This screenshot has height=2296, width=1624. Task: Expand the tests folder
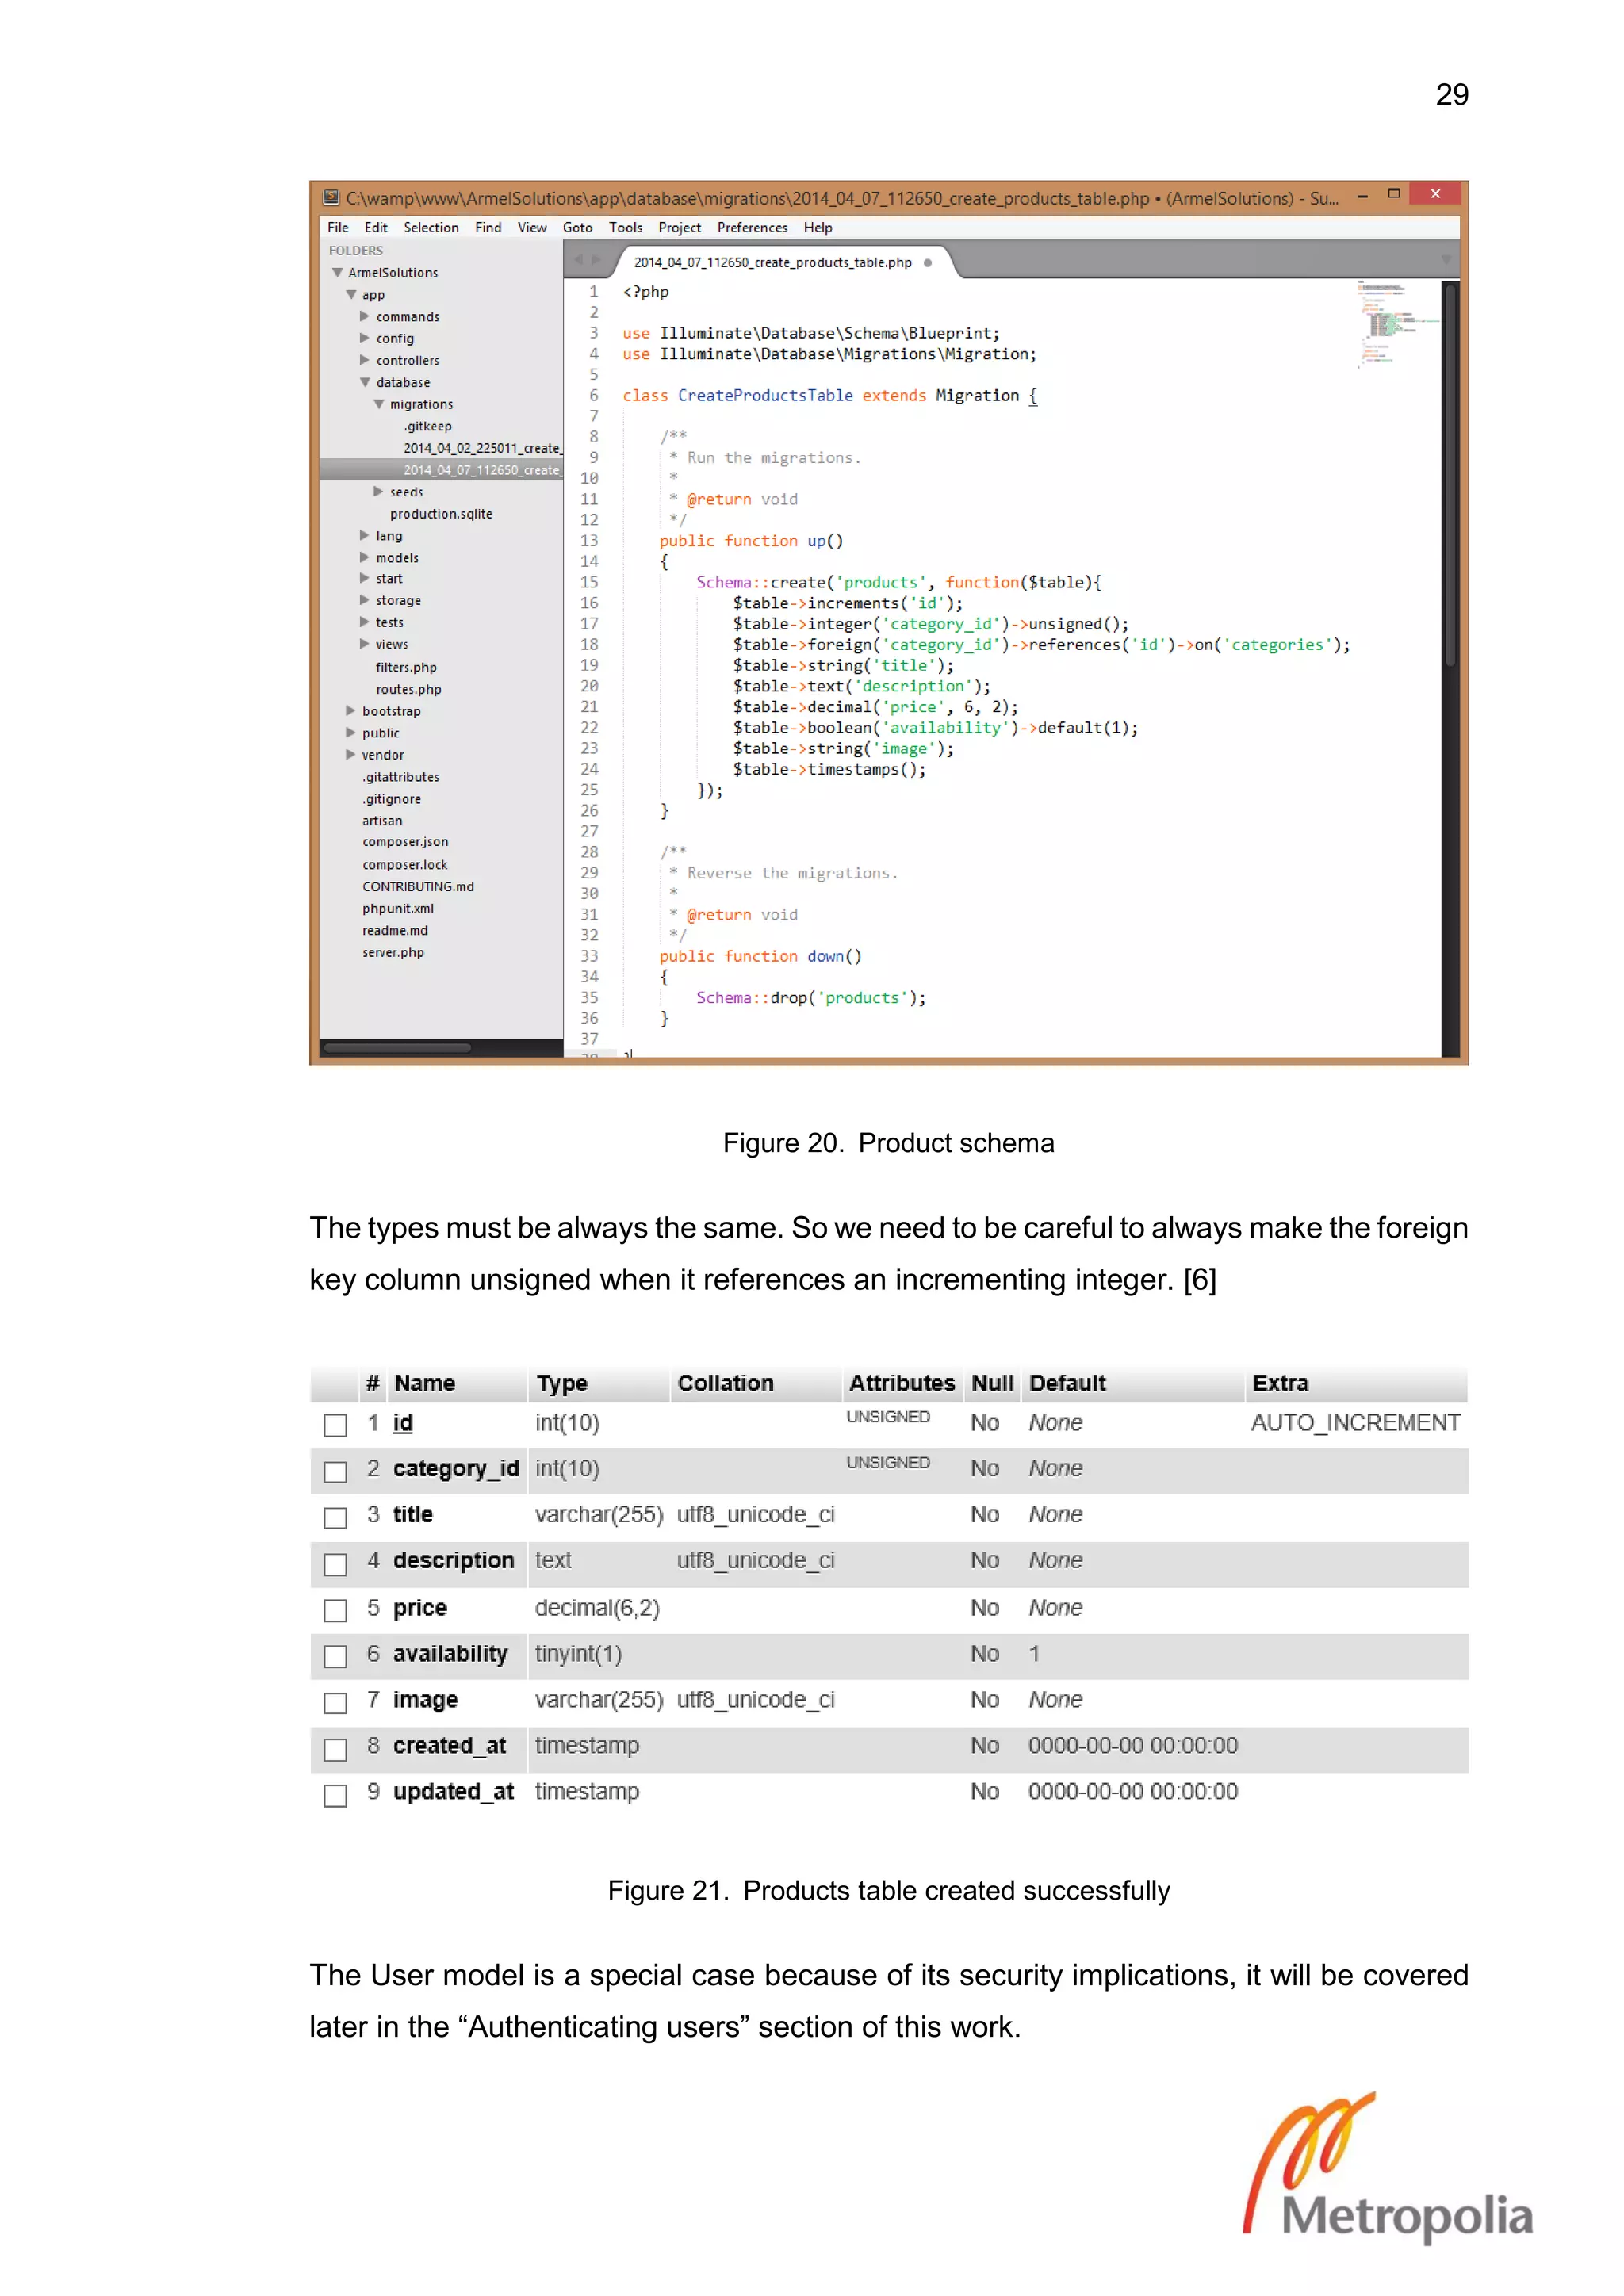(x=365, y=622)
